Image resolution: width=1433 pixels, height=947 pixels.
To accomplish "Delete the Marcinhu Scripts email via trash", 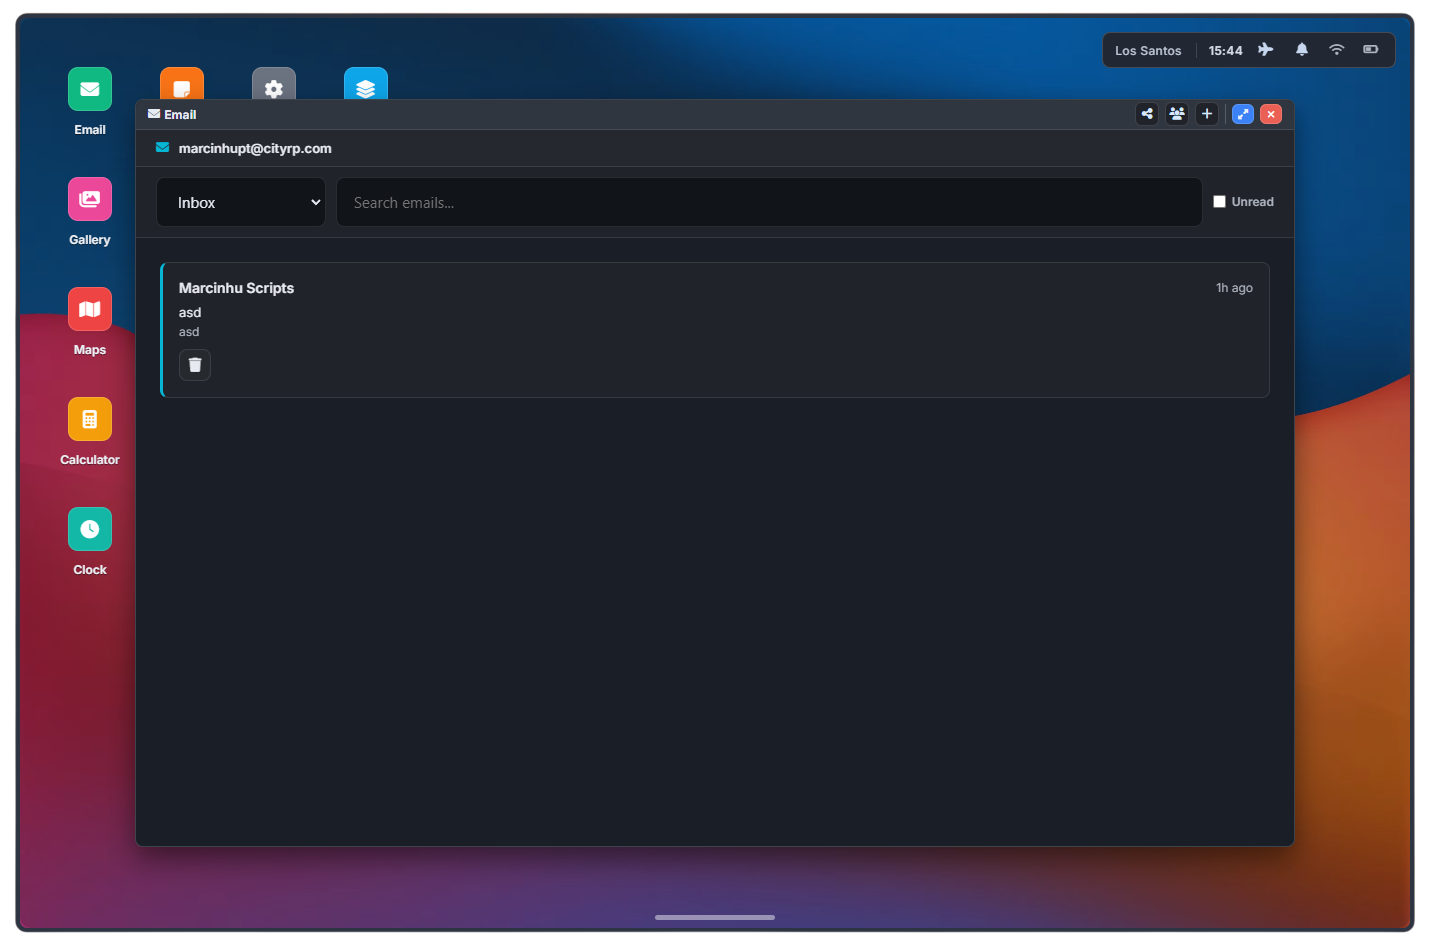I will [195, 365].
